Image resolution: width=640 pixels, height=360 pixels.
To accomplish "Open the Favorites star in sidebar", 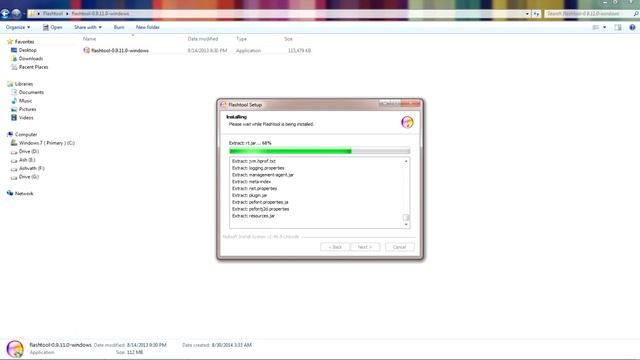I will click(10, 42).
